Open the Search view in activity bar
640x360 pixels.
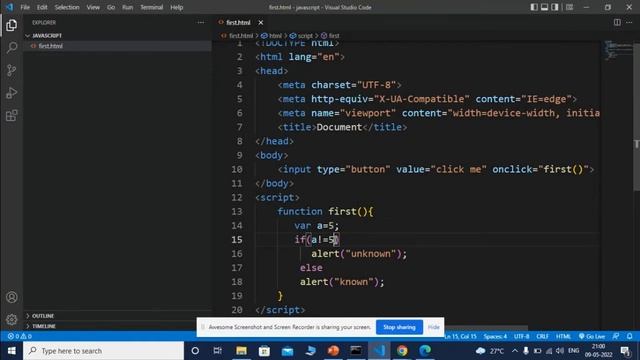pos(11,48)
